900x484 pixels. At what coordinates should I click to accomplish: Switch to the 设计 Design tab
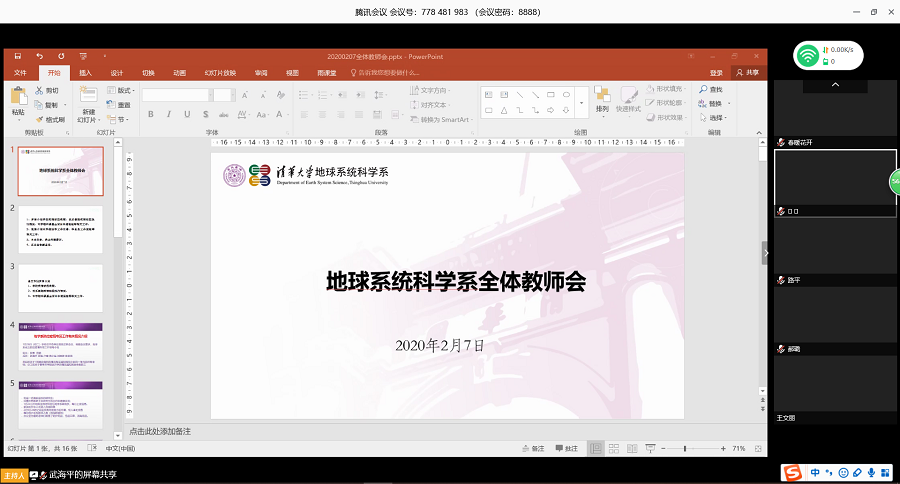[117, 73]
